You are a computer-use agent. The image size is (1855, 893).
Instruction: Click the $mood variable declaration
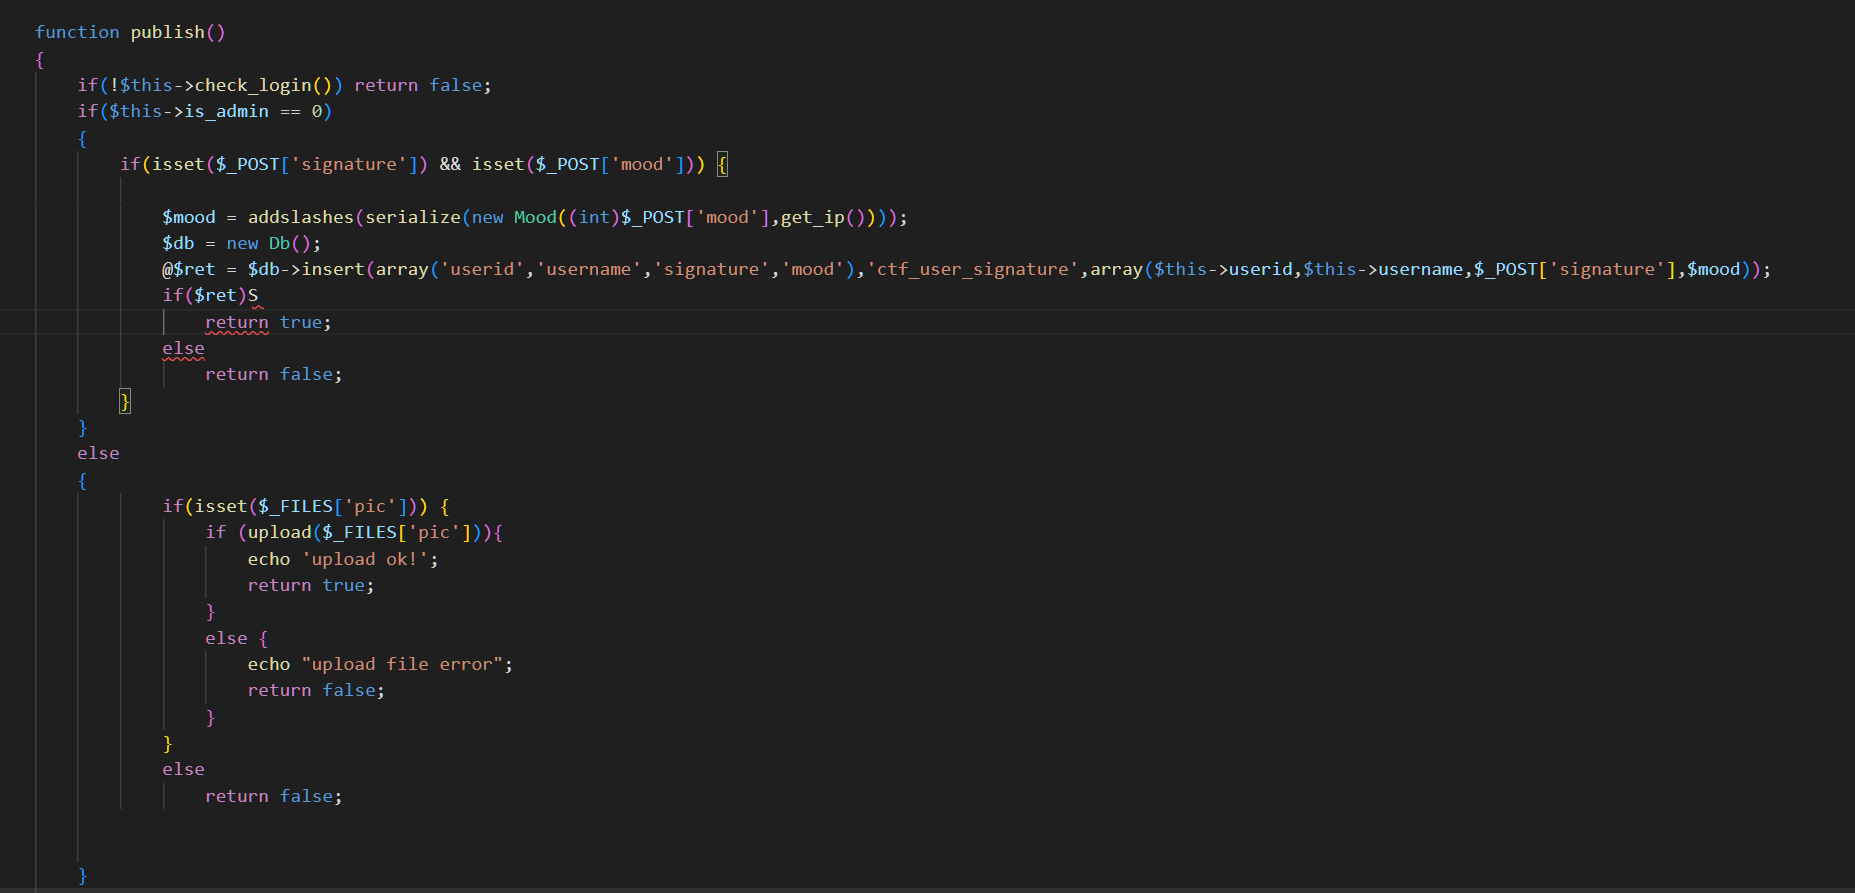[x=189, y=217]
